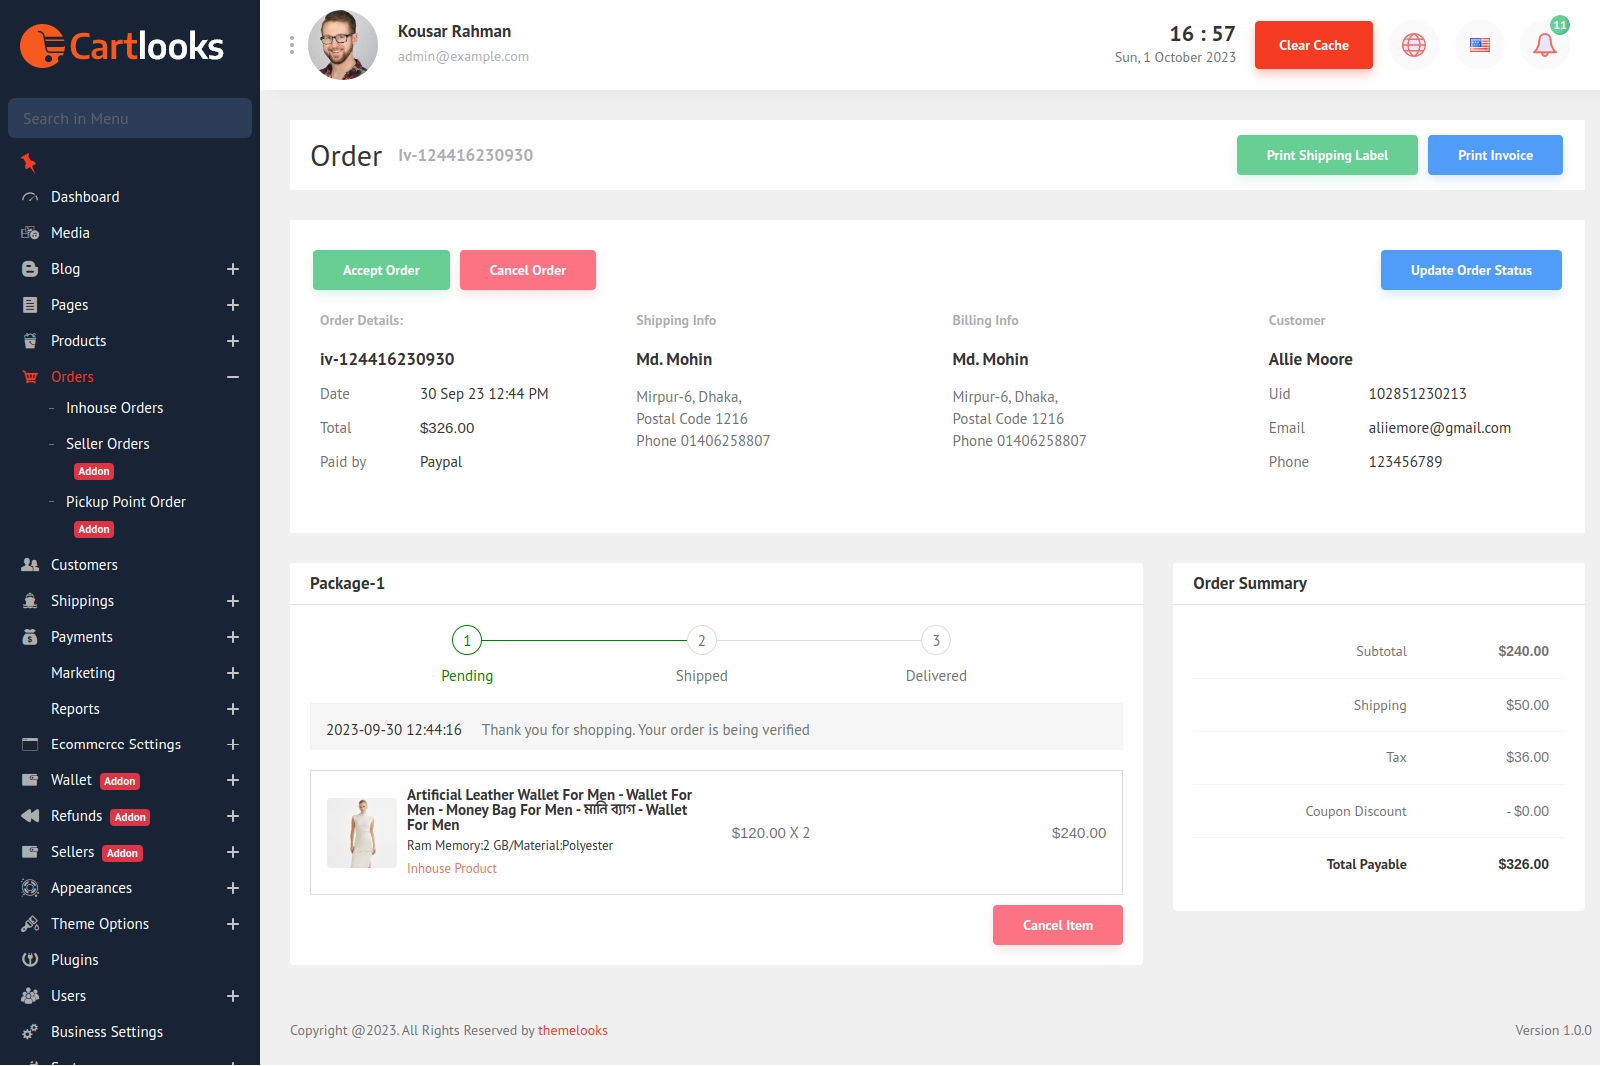Open the globe website icon
1600x1066 pixels.
[x=1413, y=45]
